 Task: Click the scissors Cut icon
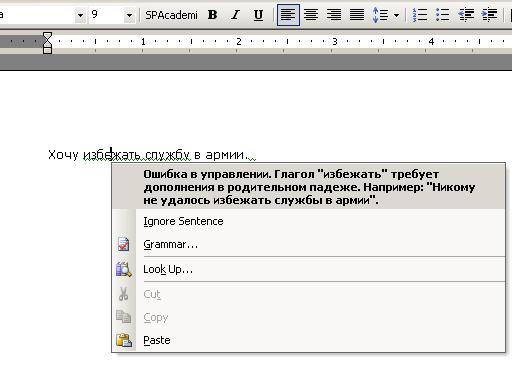click(123, 294)
